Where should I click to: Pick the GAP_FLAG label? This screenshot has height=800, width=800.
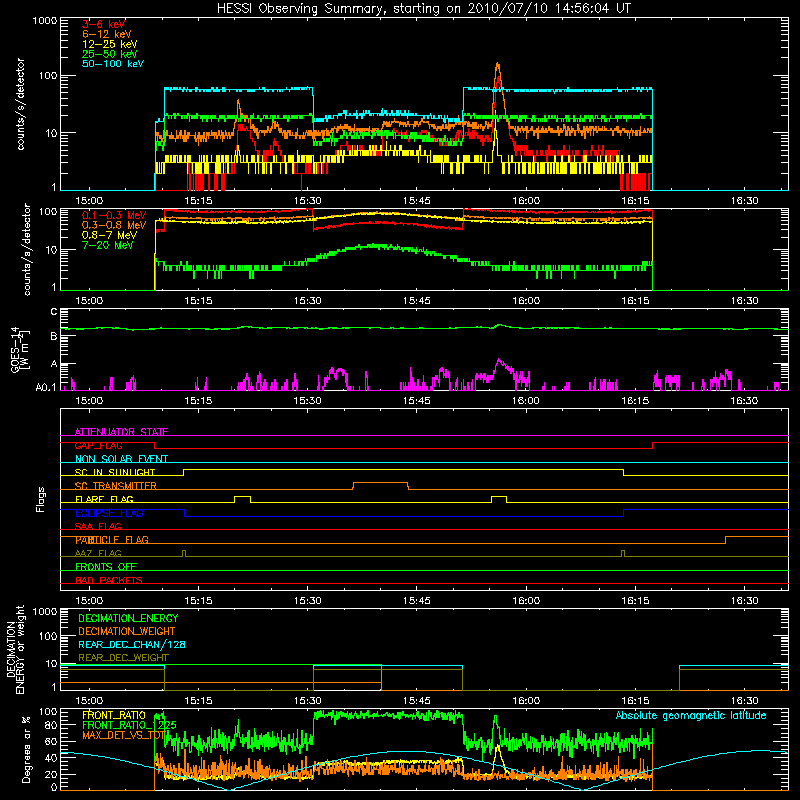(x=98, y=445)
